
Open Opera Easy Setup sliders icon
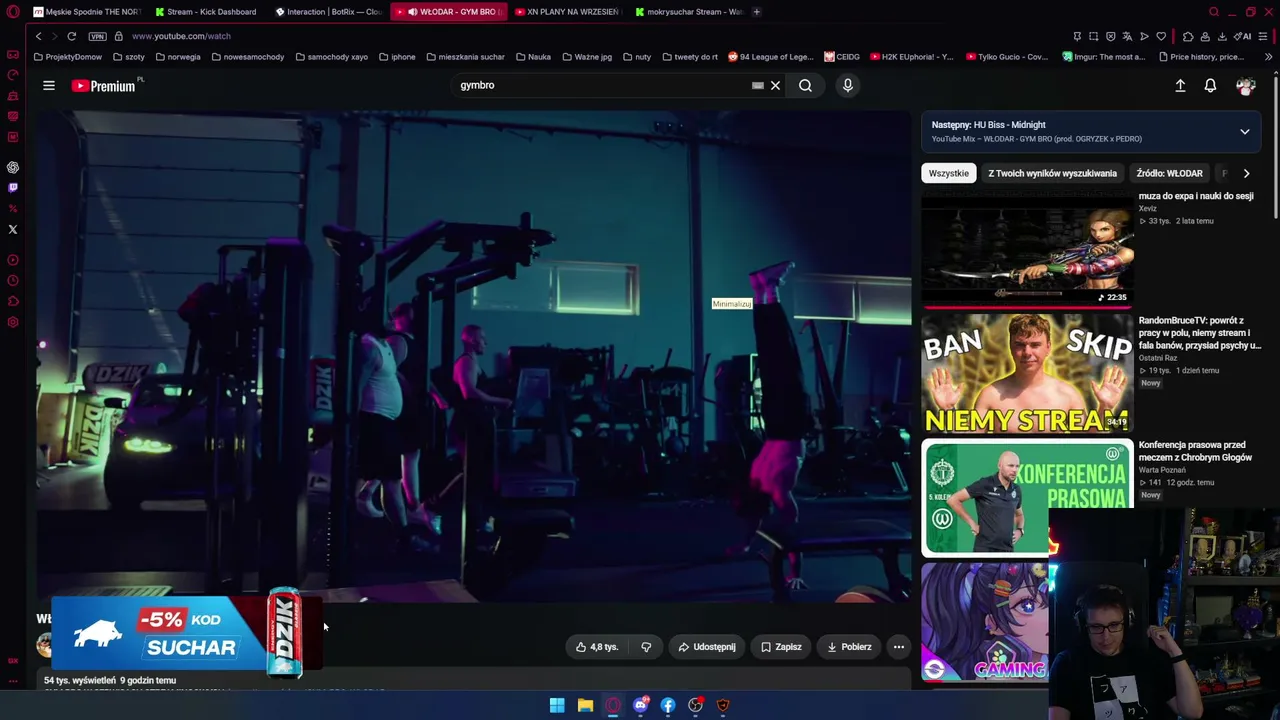(1264, 36)
